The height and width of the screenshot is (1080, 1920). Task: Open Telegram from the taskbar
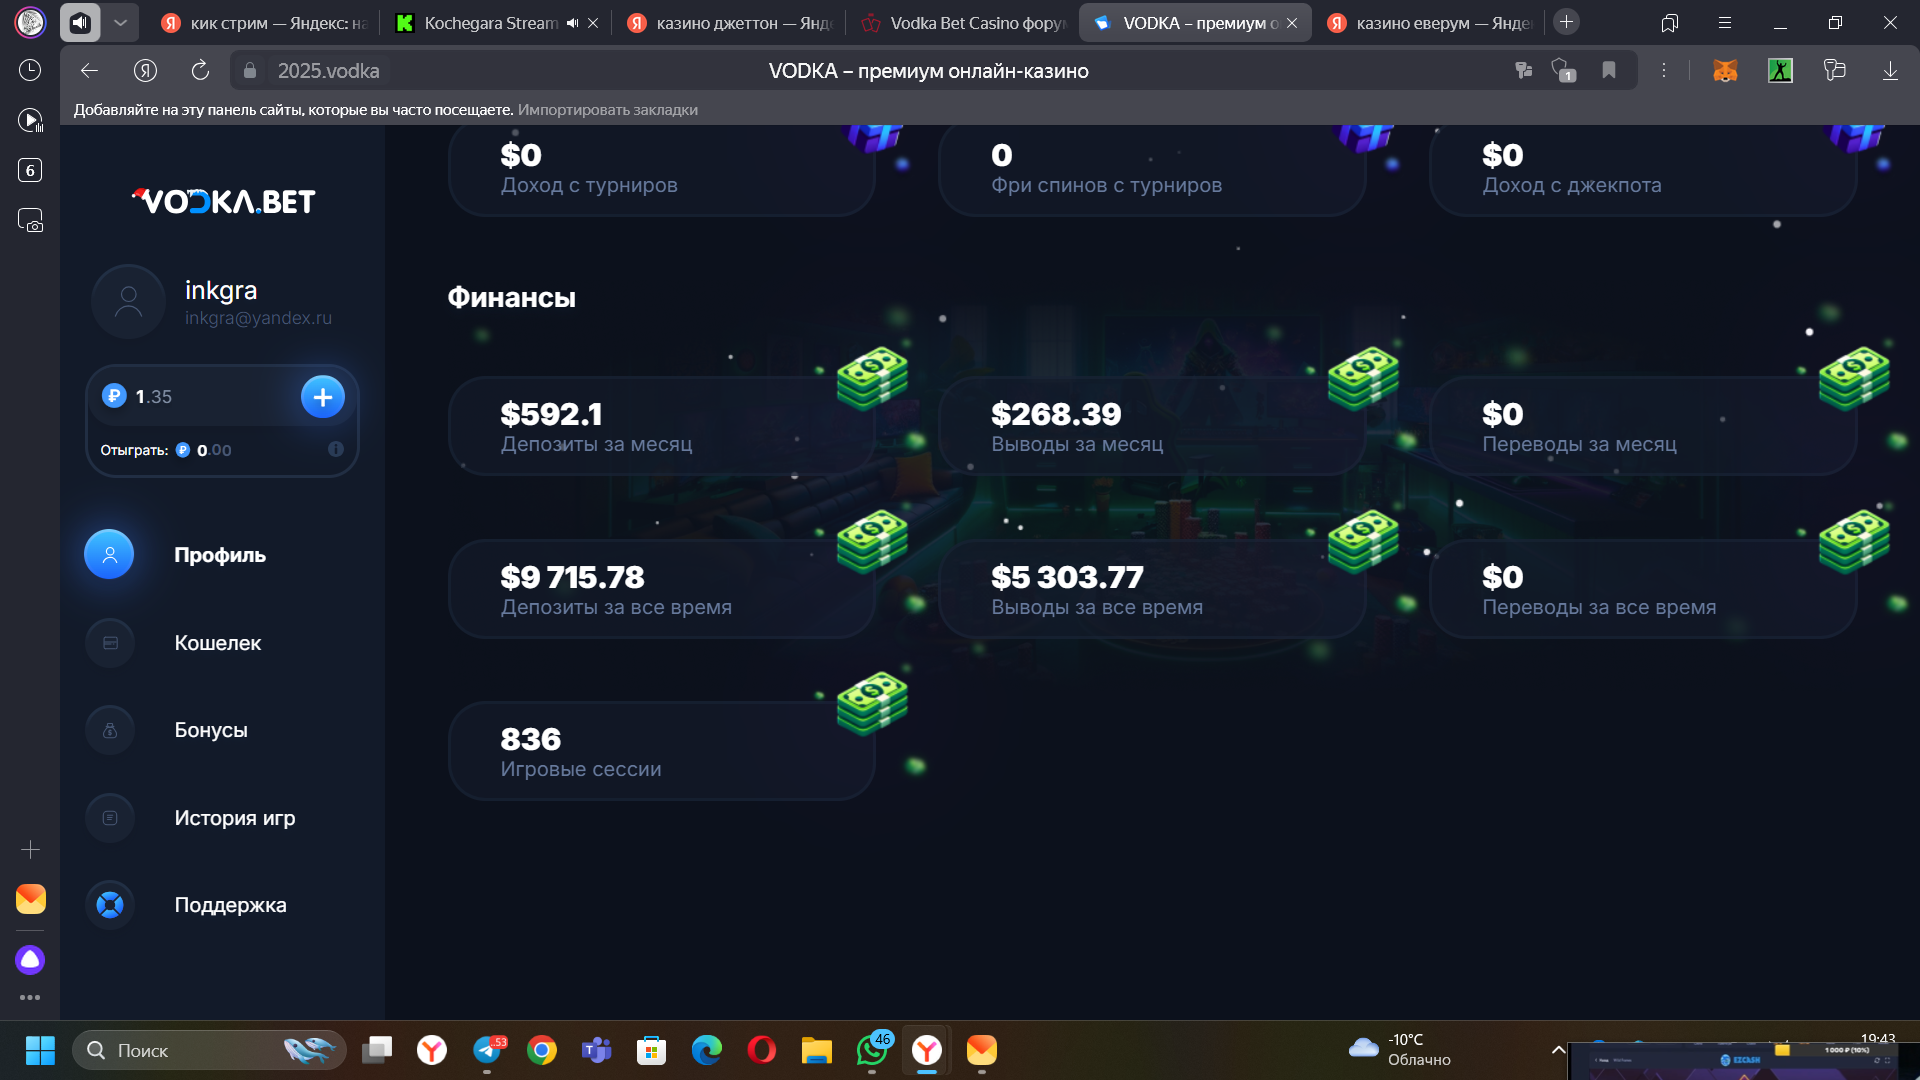487,1050
